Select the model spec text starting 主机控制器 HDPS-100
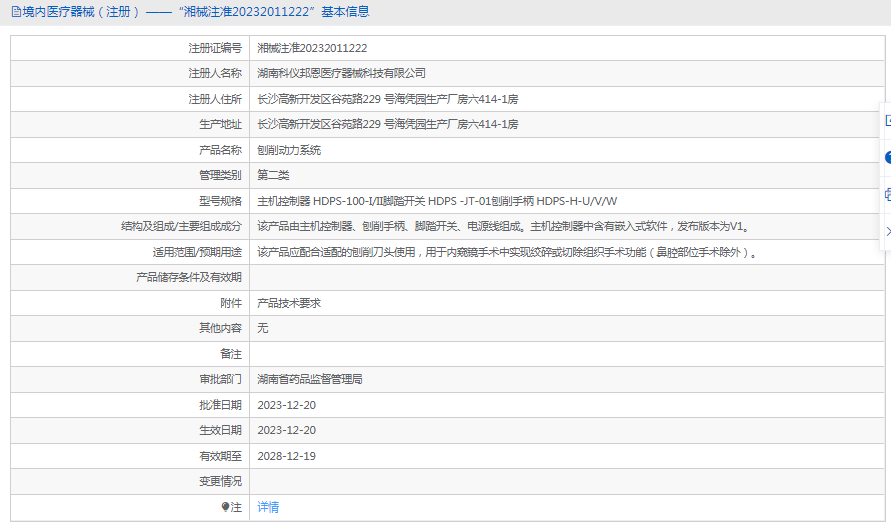Viewport: 891px width, 530px height. 437,201
